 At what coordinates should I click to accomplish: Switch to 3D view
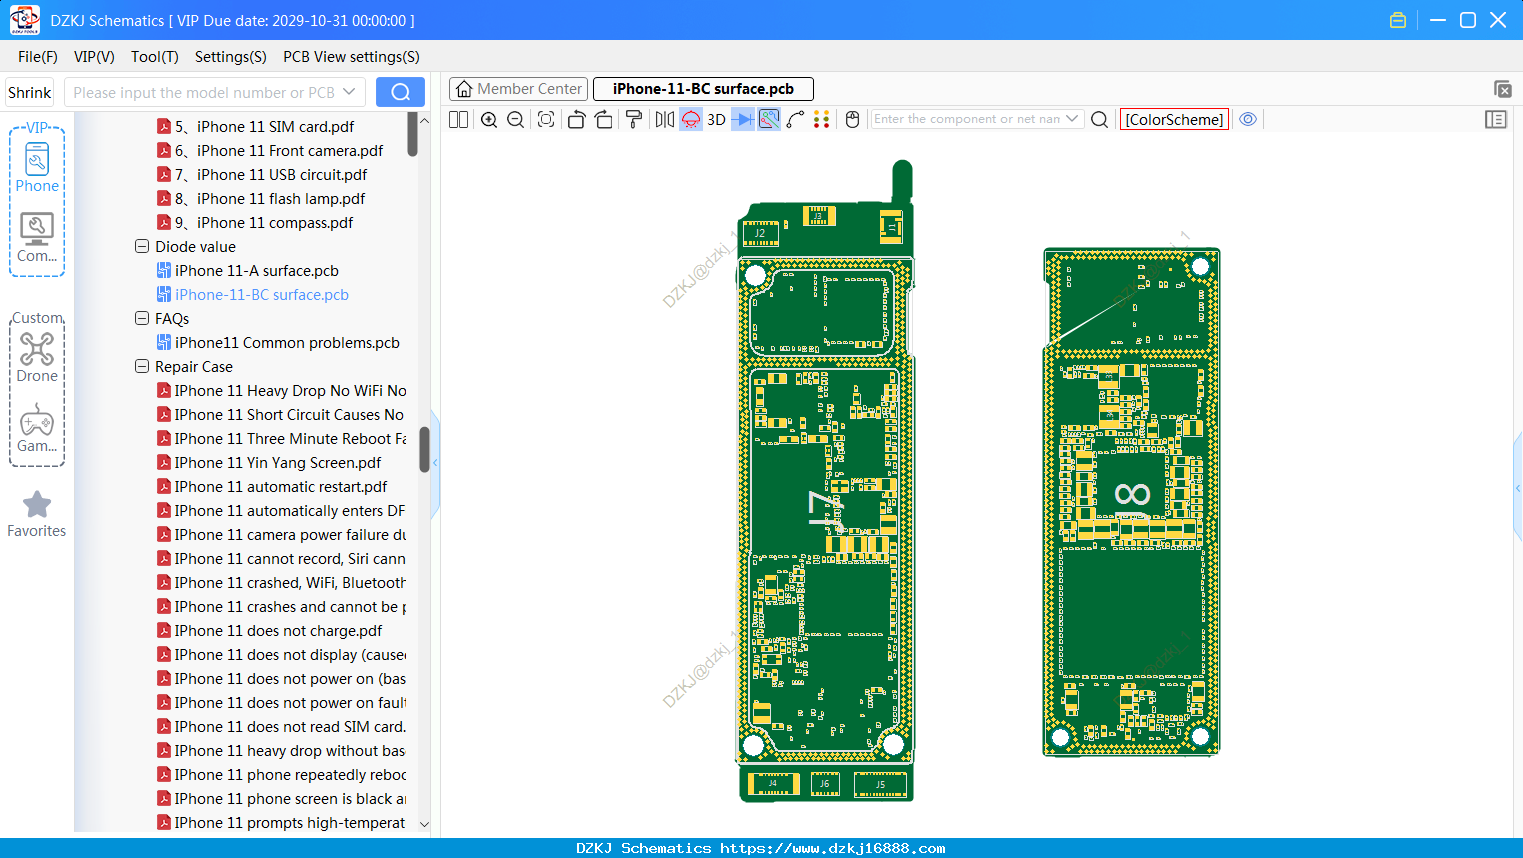(716, 119)
